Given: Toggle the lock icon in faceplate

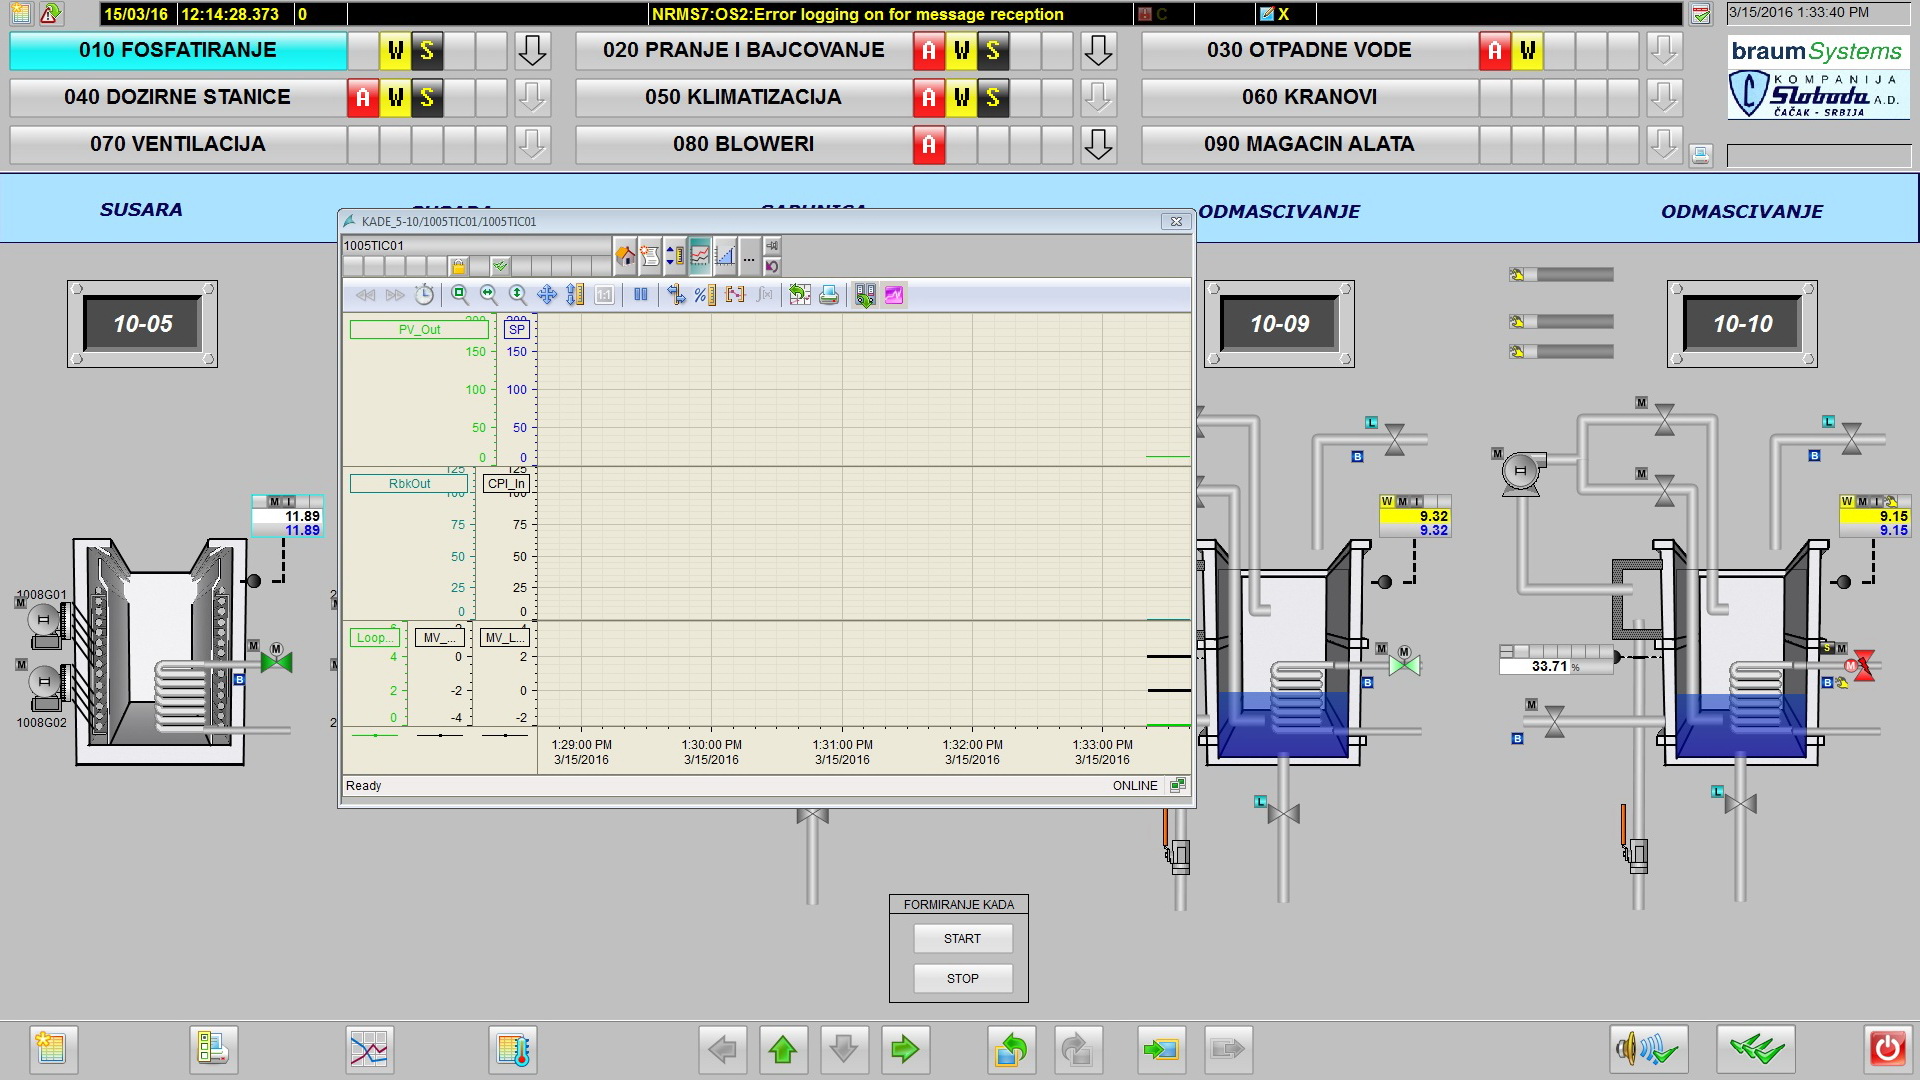Looking at the screenshot, I should tap(458, 267).
